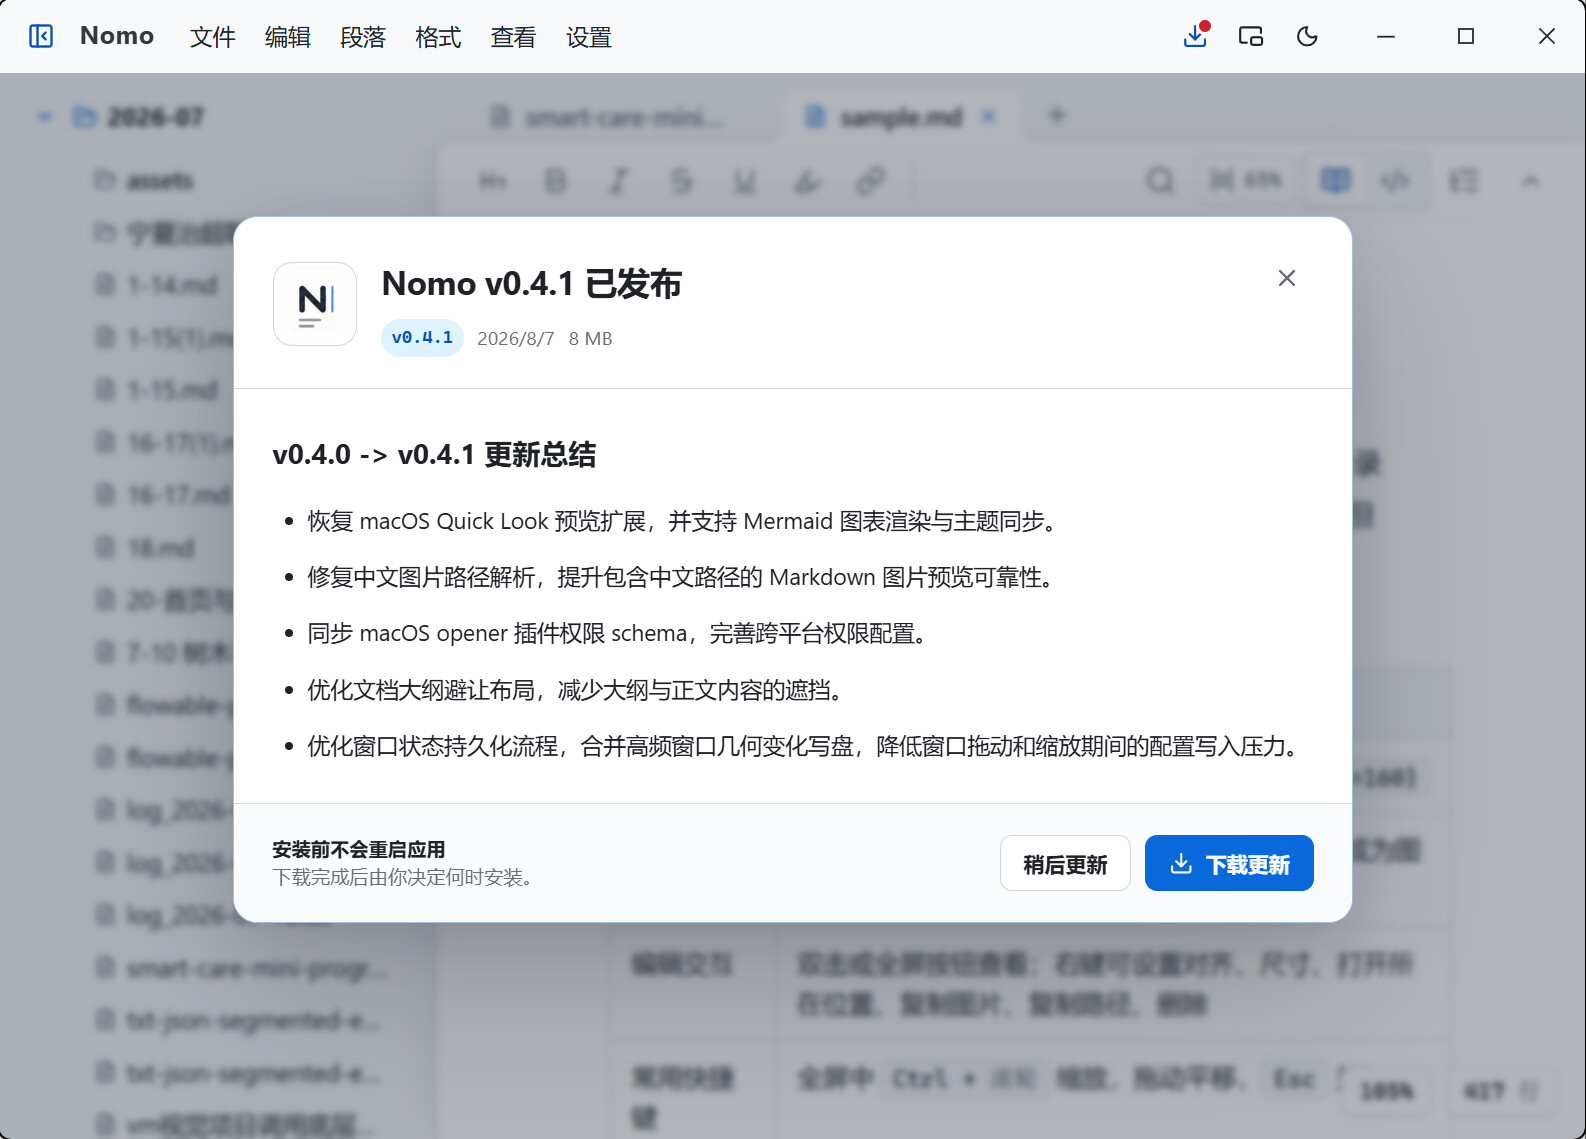Image resolution: width=1586 pixels, height=1139 pixels.
Task: Open search with the magnifier toolbar icon
Action: pyautogui.click(x=1160, y=181)
